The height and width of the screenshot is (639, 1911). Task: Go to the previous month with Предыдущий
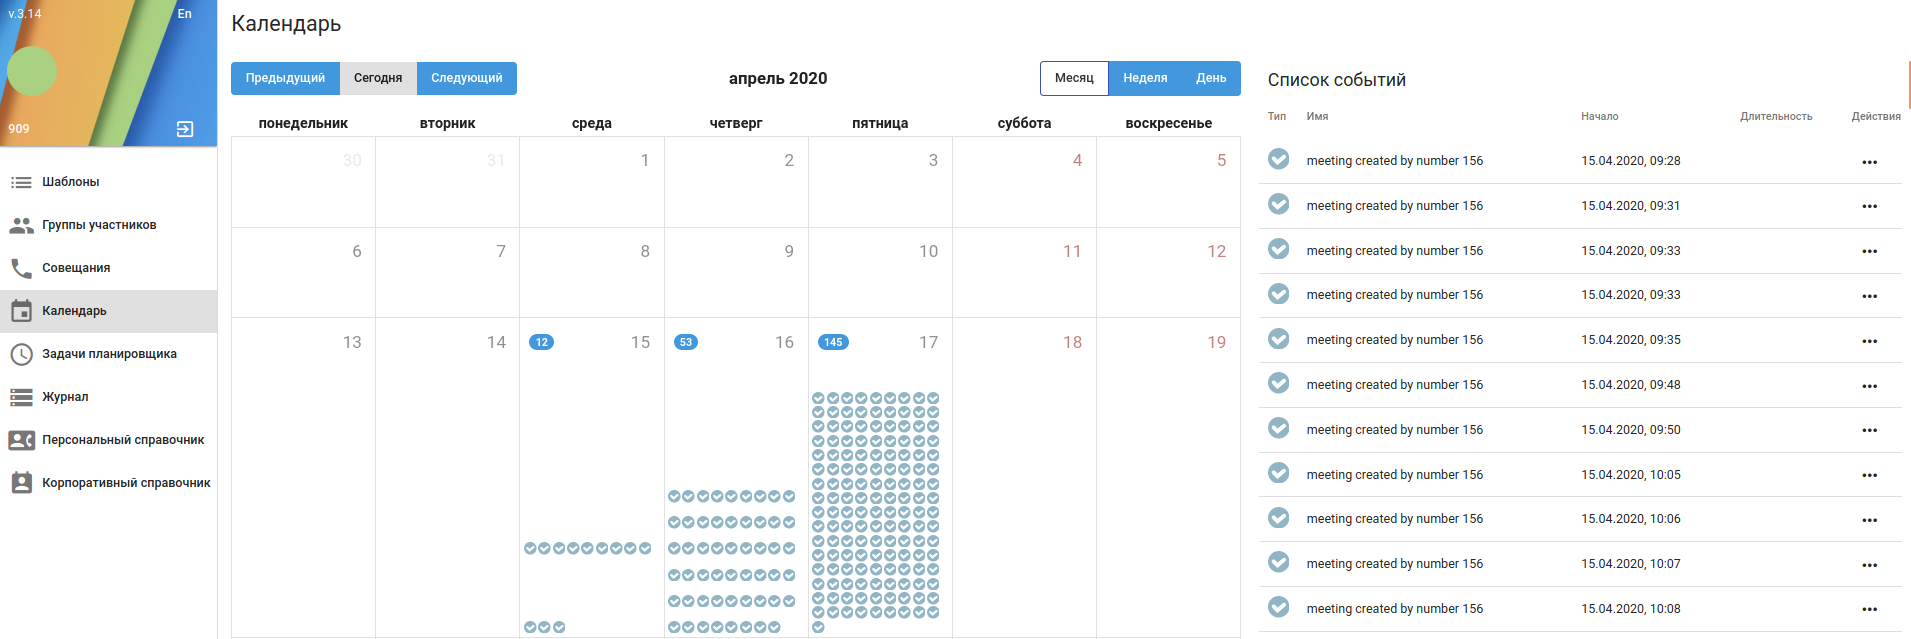pos(285,78)
